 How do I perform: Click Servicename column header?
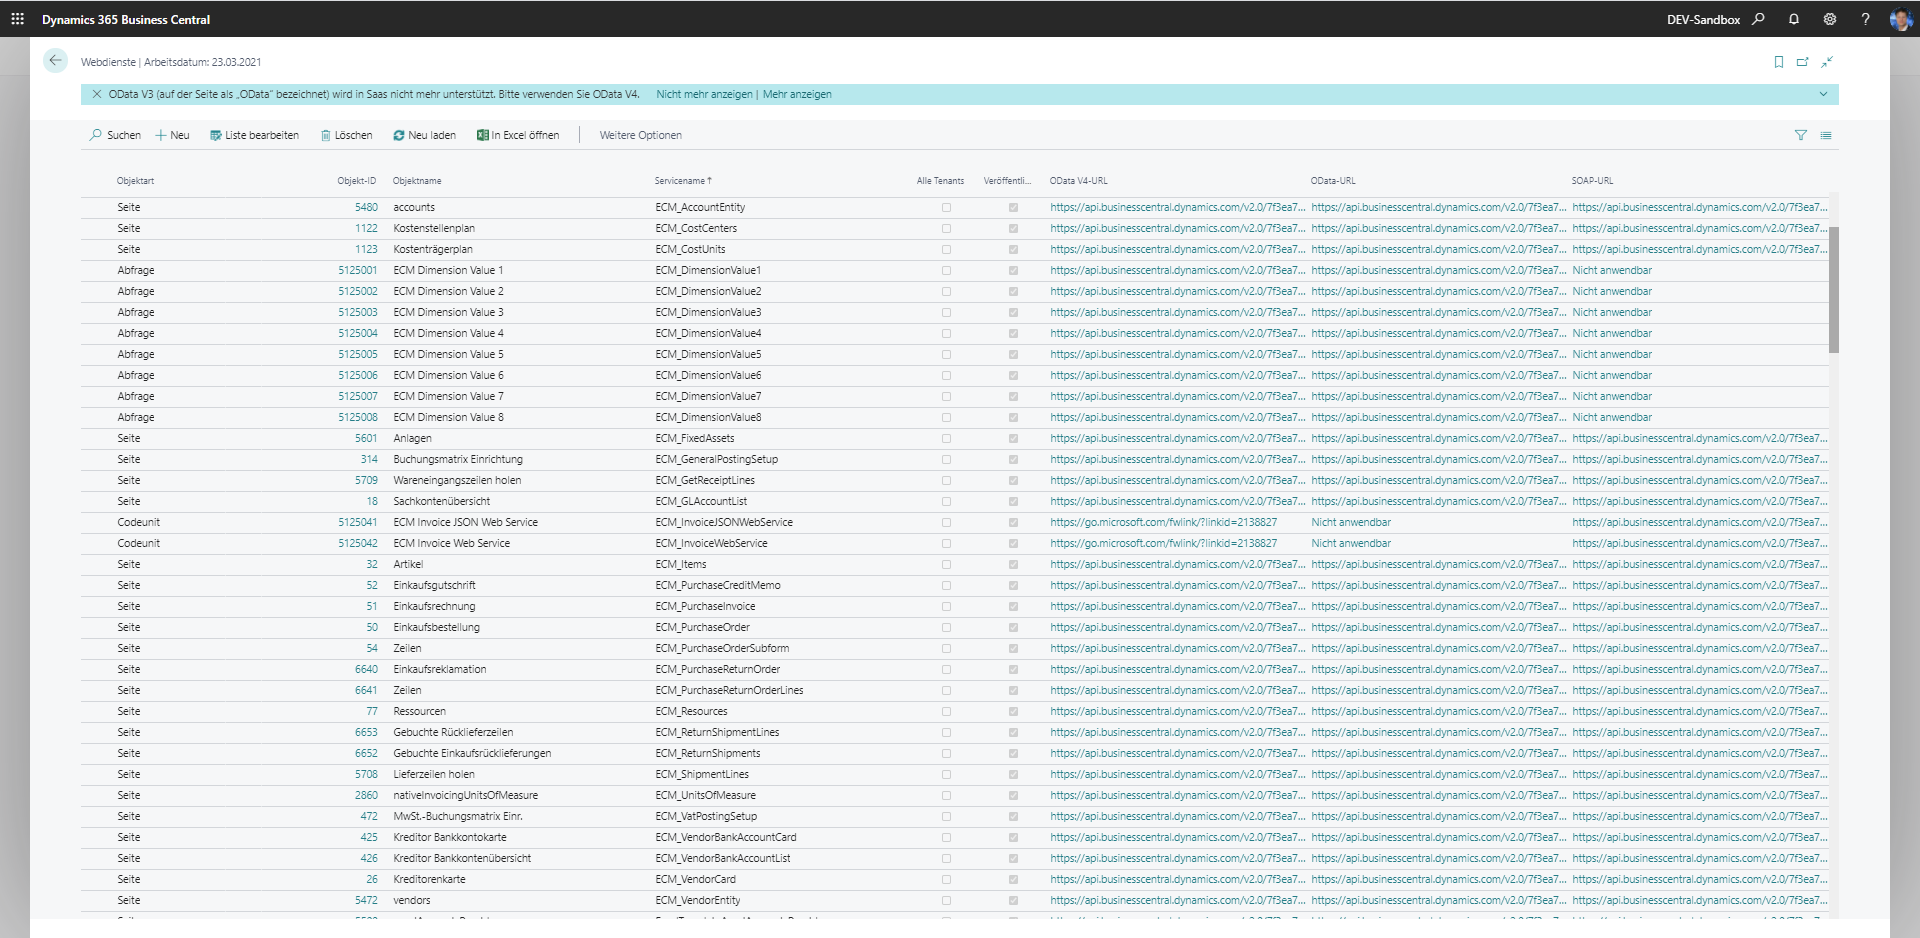(x=683, y=181)
